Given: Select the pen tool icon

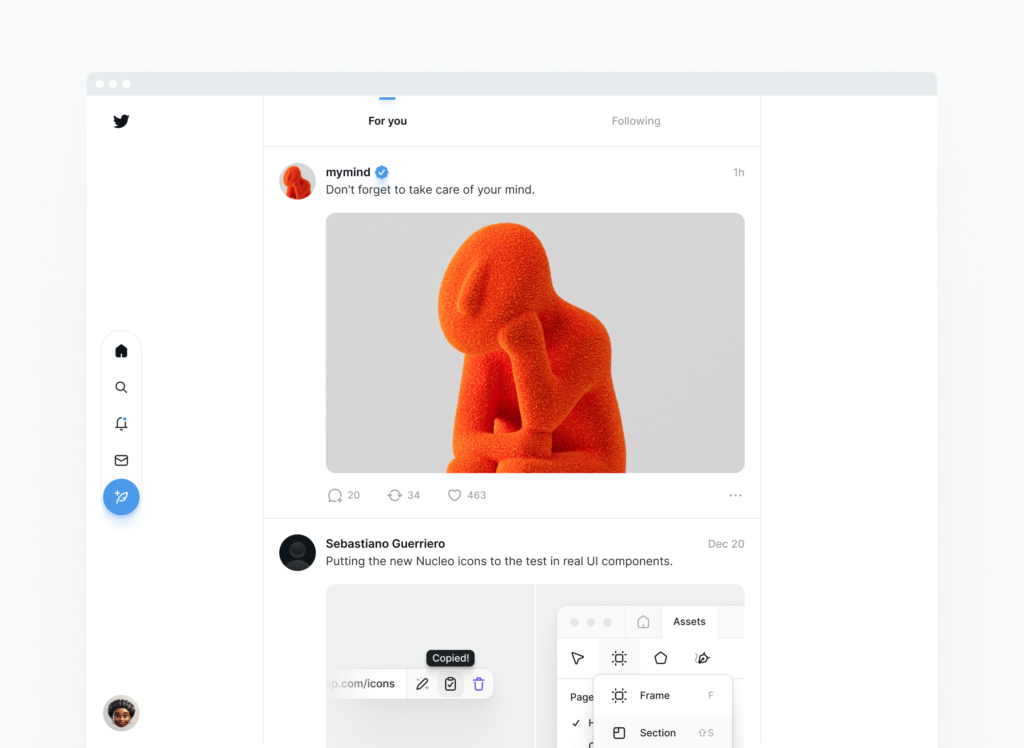Looking at the screenshot, I should pyautogui.click(x=702, y=658).
